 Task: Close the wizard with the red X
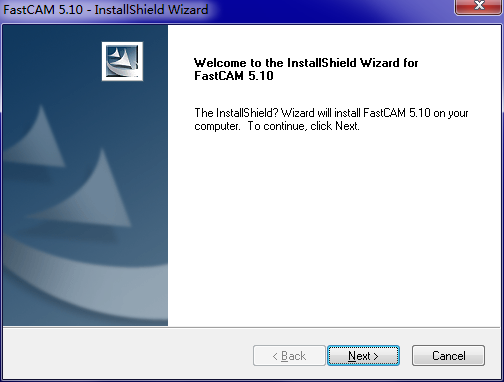pos(479,6)
